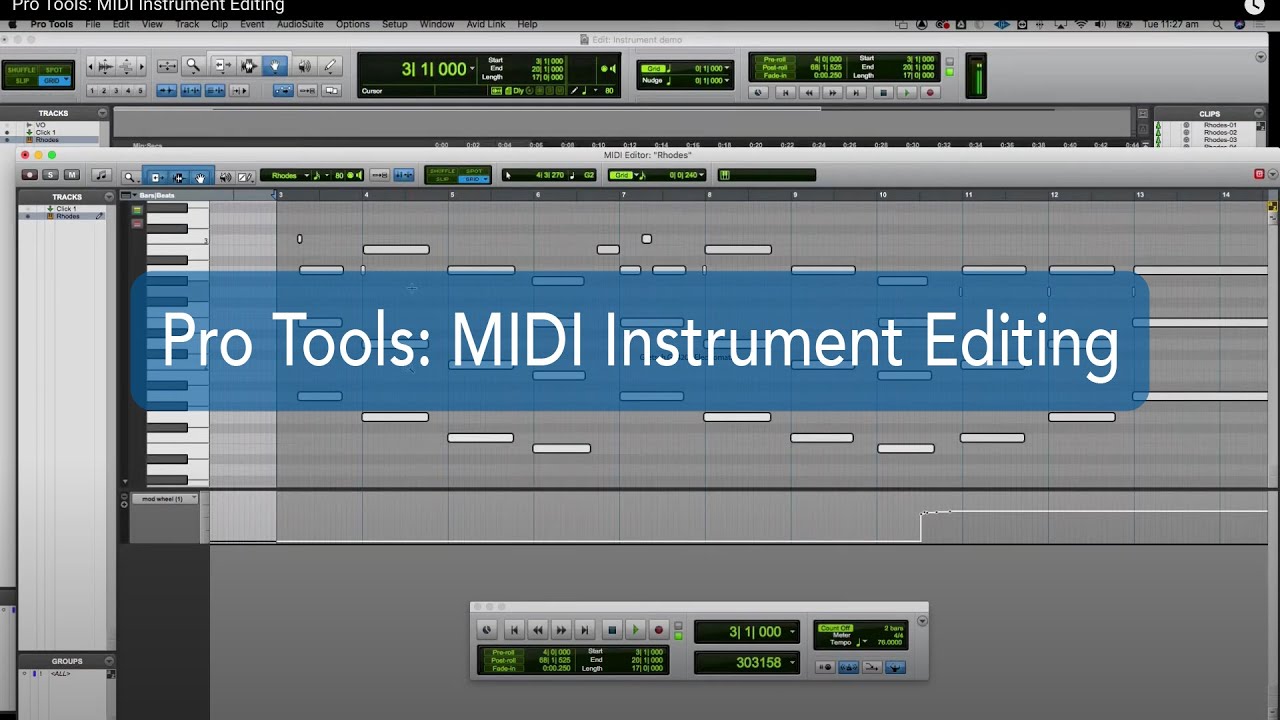Select Rhodes track in Edit window track list

pyautogui.click(x=47, y=140)
